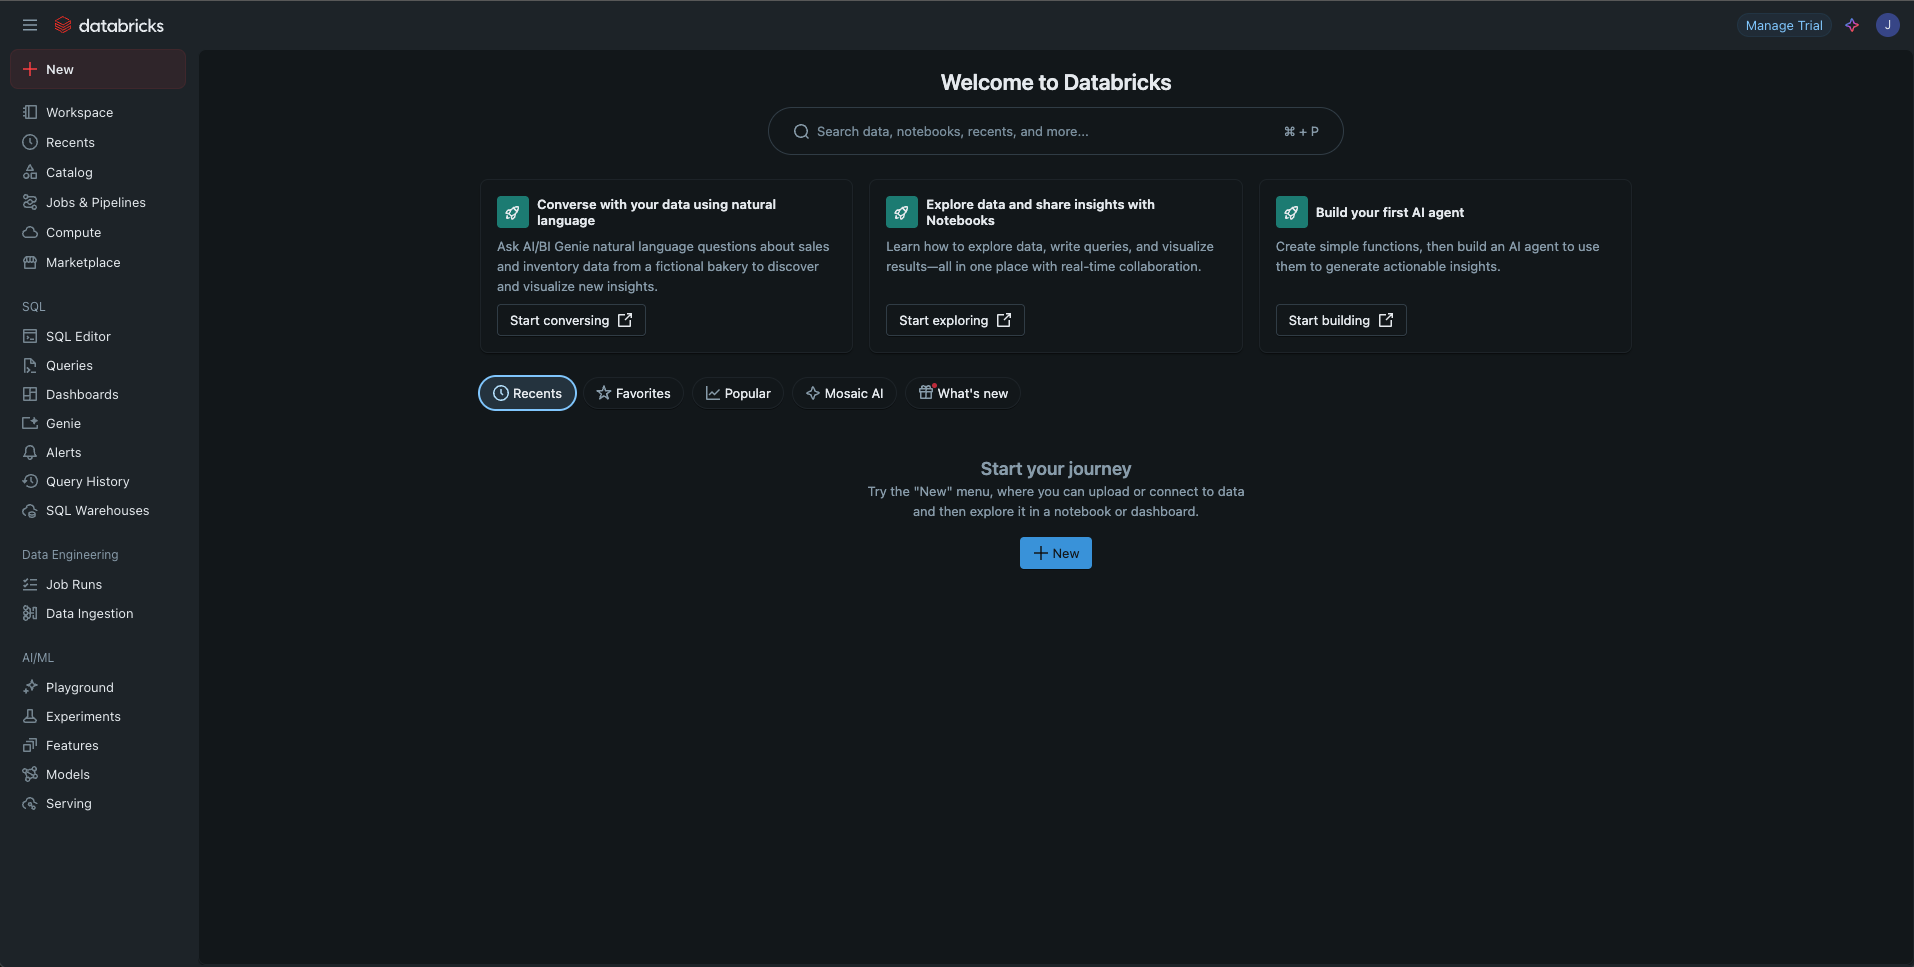Open the AI assistant sparkle icon
Image resolution: width=1914 pixels, height=967 pixels.
tap(1852, 25)
